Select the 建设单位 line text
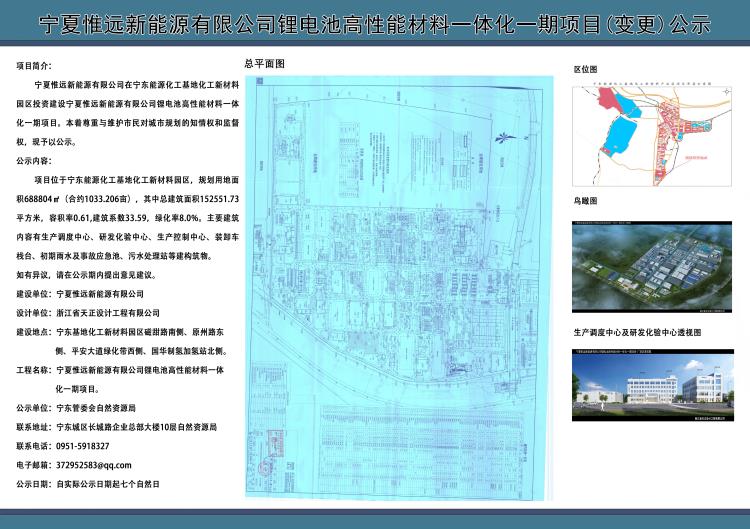This screenshot has height=529, width=750. [x=80, y=294]
